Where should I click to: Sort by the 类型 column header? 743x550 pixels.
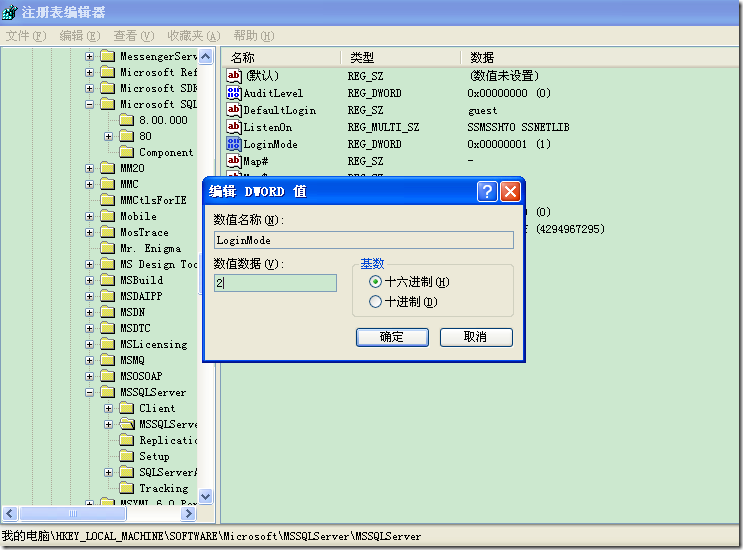(x=400, y=58)
